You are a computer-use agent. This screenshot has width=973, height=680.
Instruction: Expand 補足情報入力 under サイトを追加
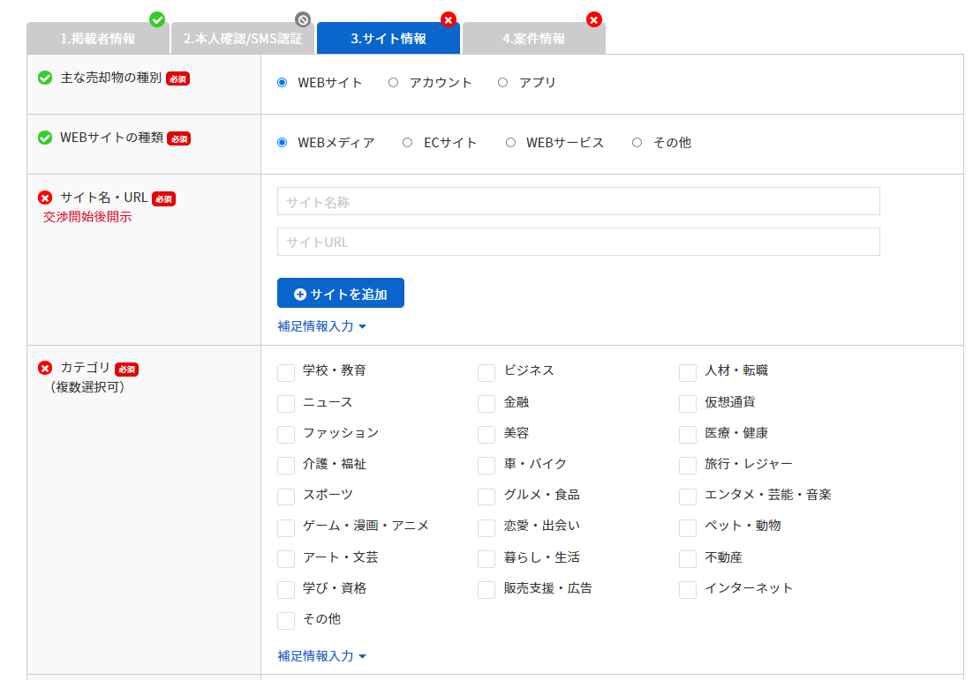point(321,326)
